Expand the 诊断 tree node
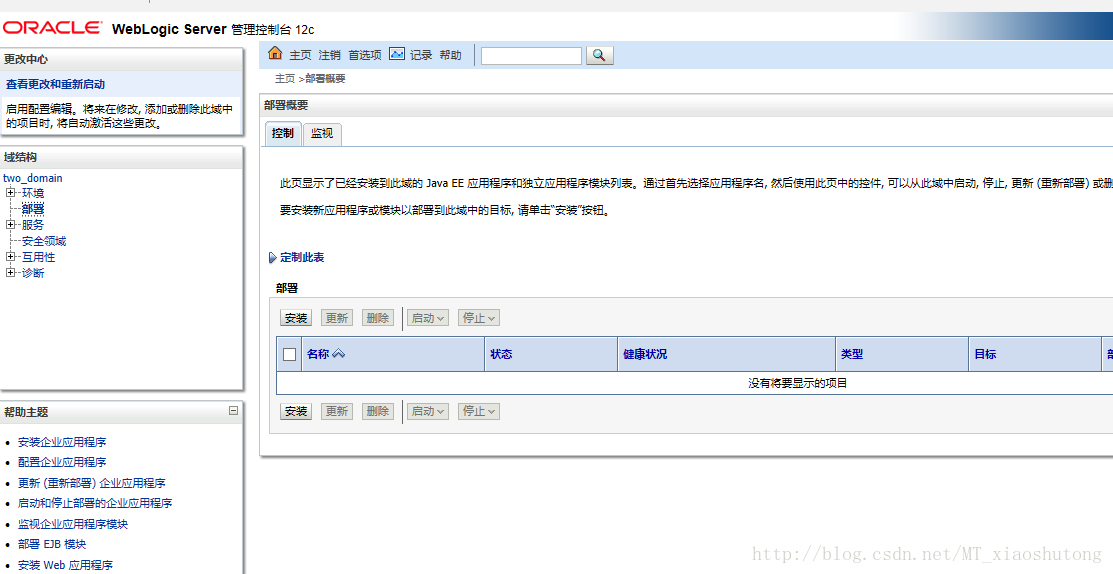The image size is (1113, 574). (x=10, y=272)
